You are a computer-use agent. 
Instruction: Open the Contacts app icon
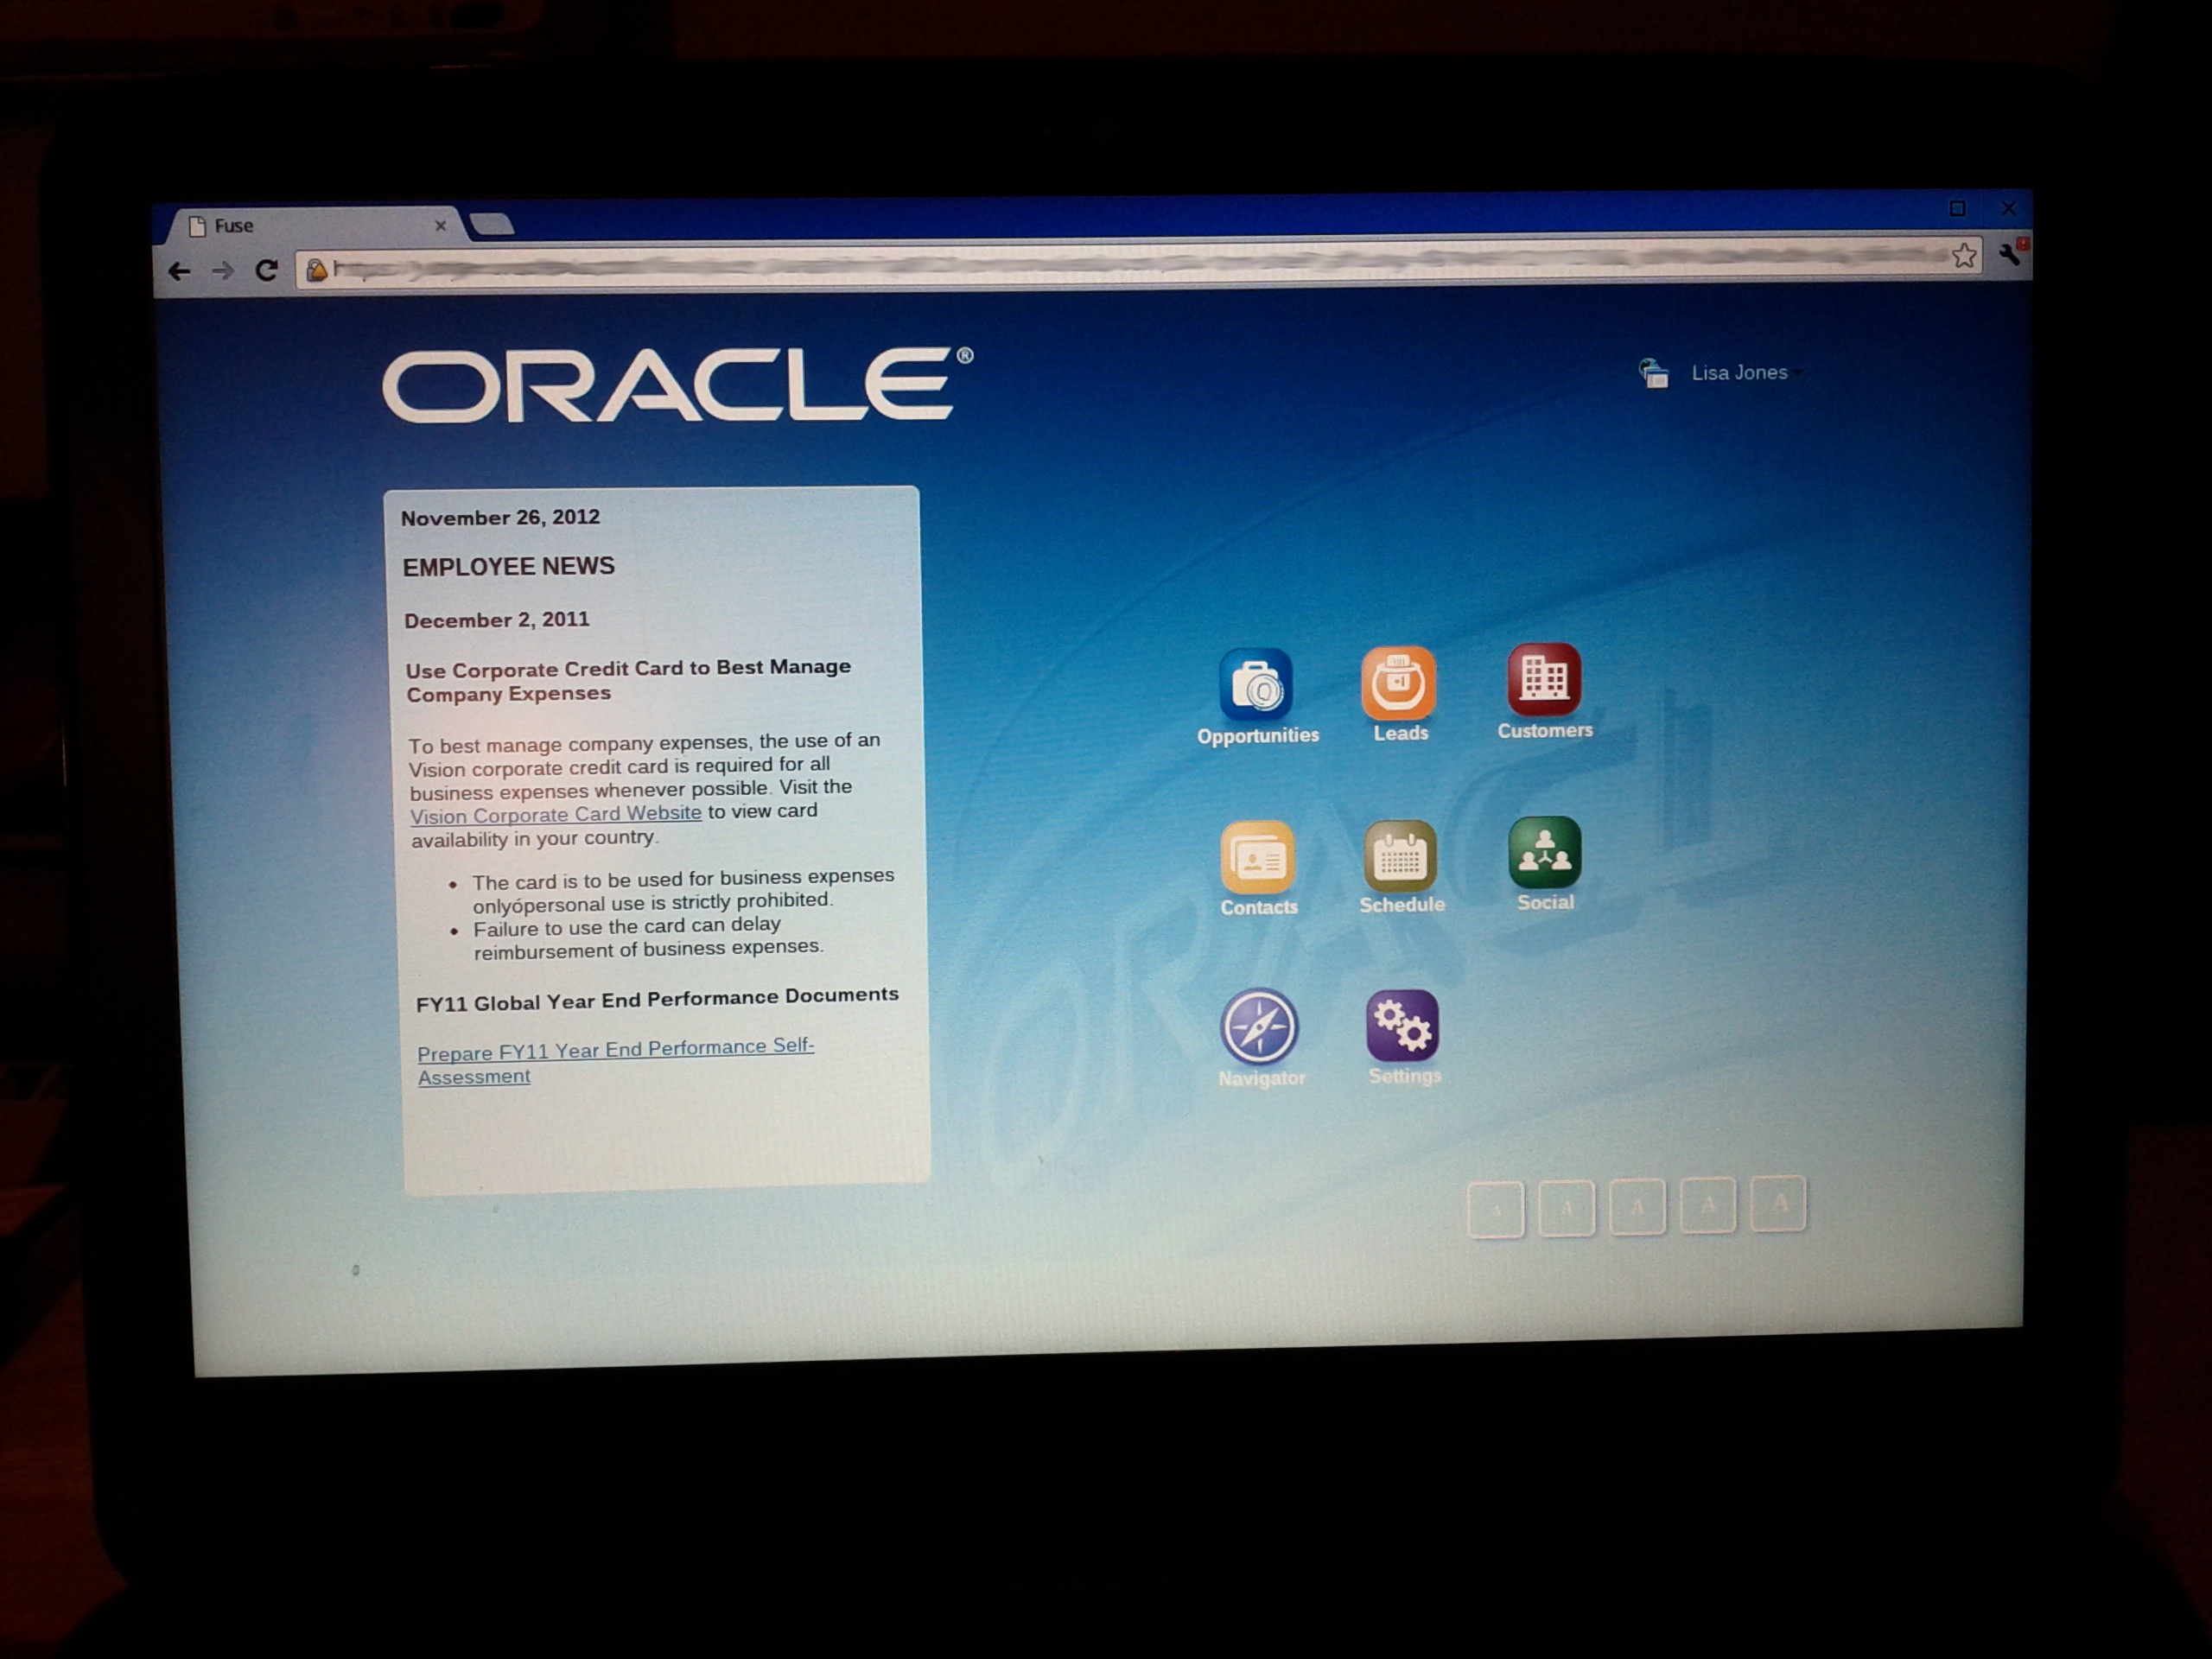[1257, 858]
